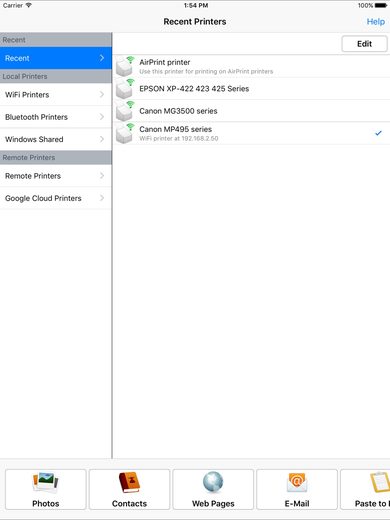The height and width of the screenshot is (520, 390).
Task: Open Bluetooth Printers list
Action: click(x=56, y=117)
